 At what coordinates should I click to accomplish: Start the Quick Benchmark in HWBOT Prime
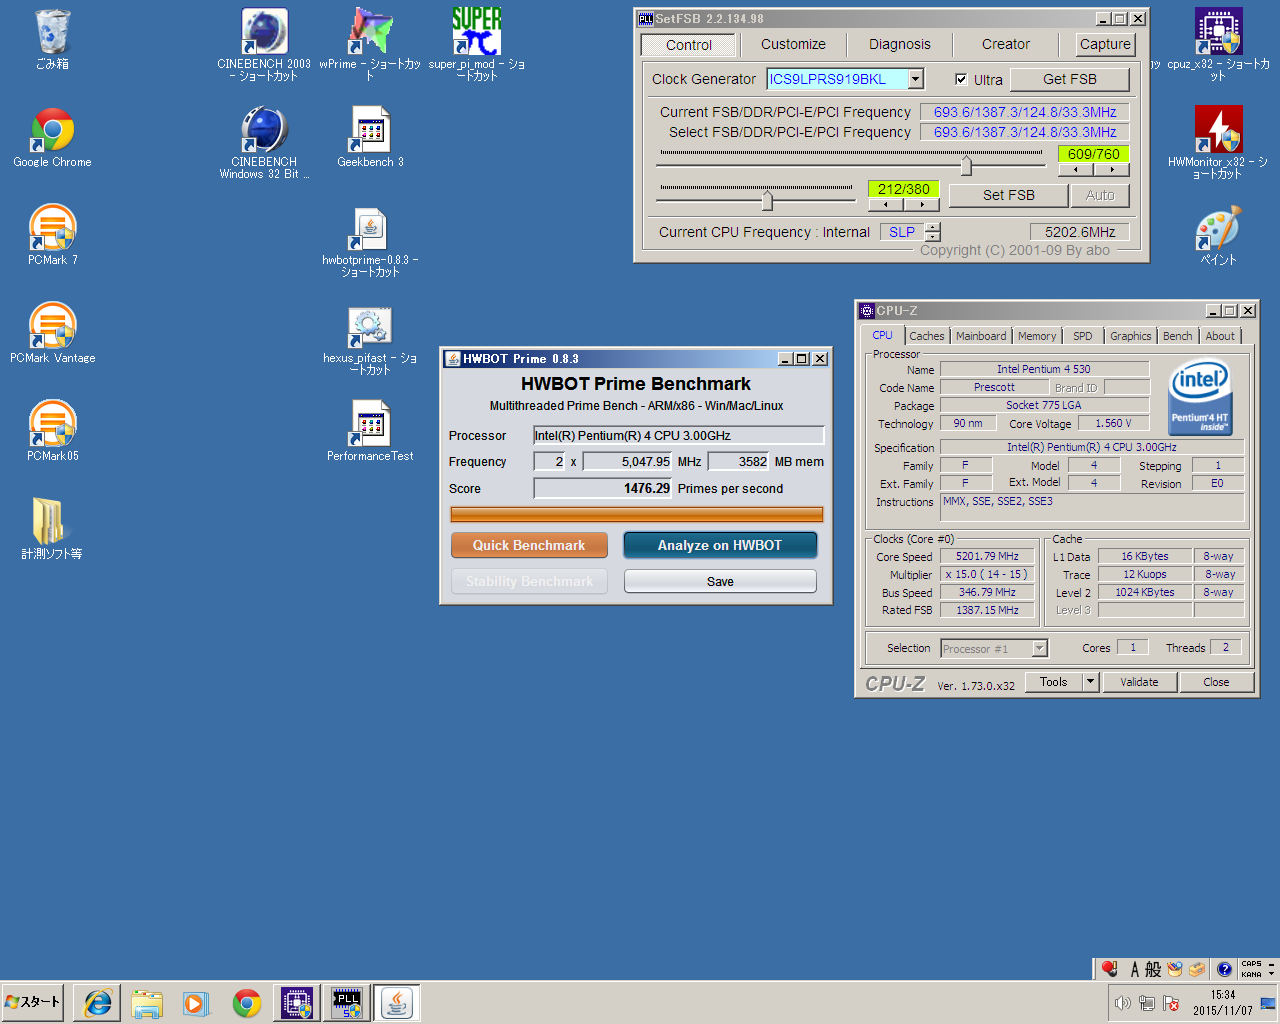529,545
